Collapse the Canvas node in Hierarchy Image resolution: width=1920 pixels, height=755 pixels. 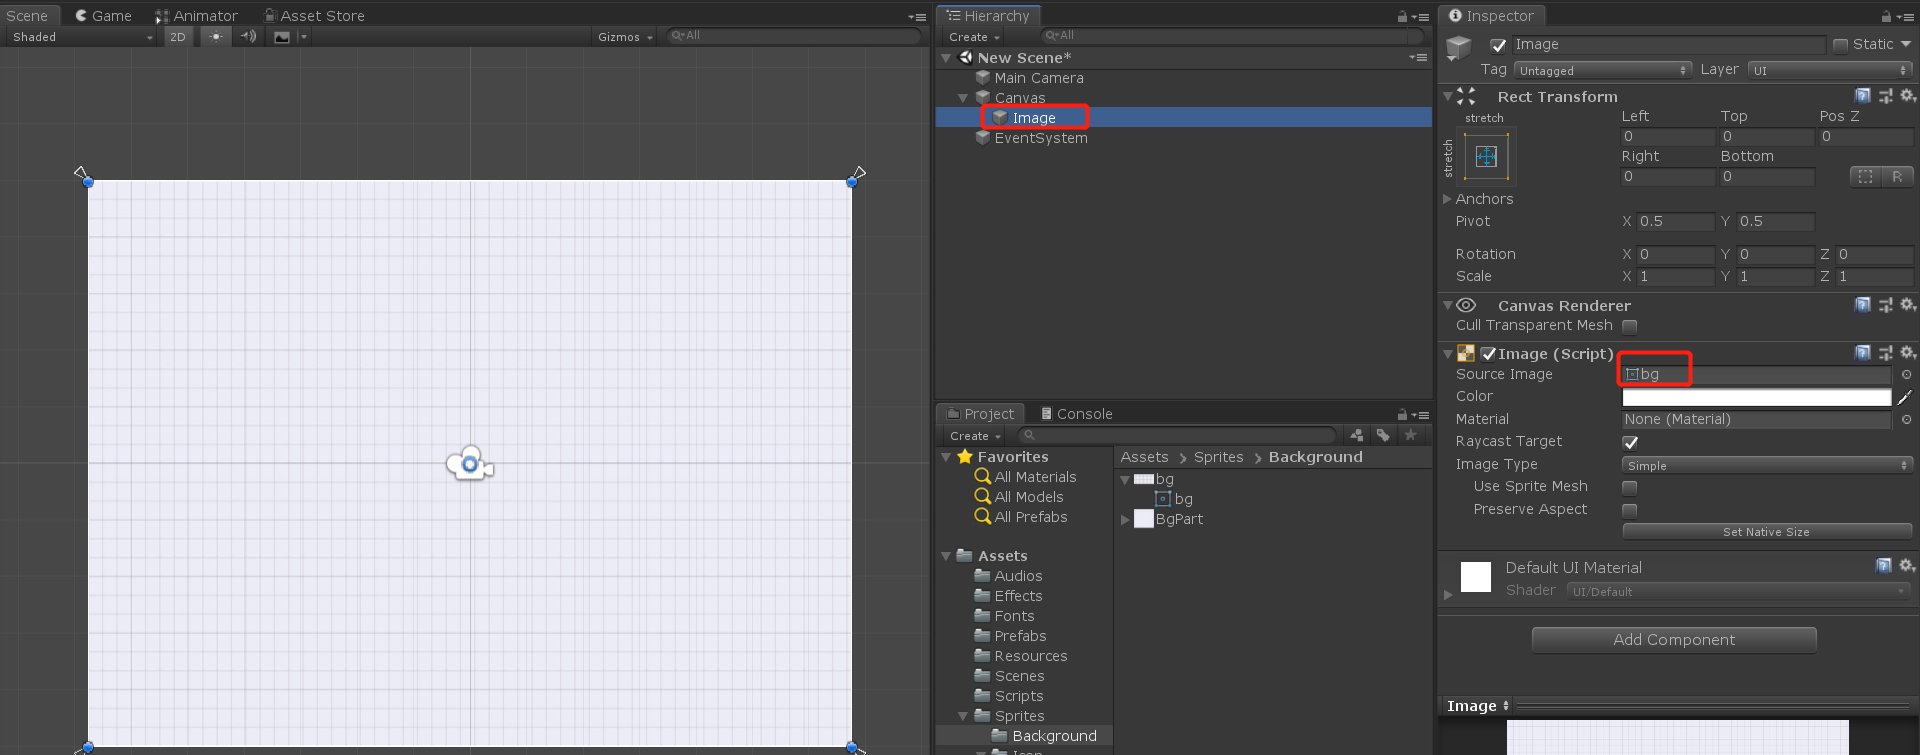pyautogui.click(x=963, y=98)
